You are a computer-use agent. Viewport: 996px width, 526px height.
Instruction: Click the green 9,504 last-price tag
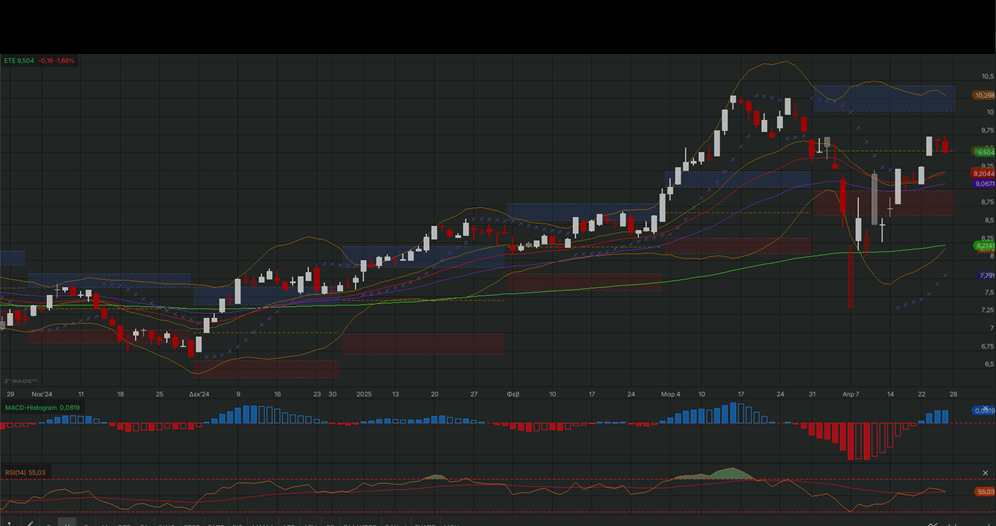(984, 152)
